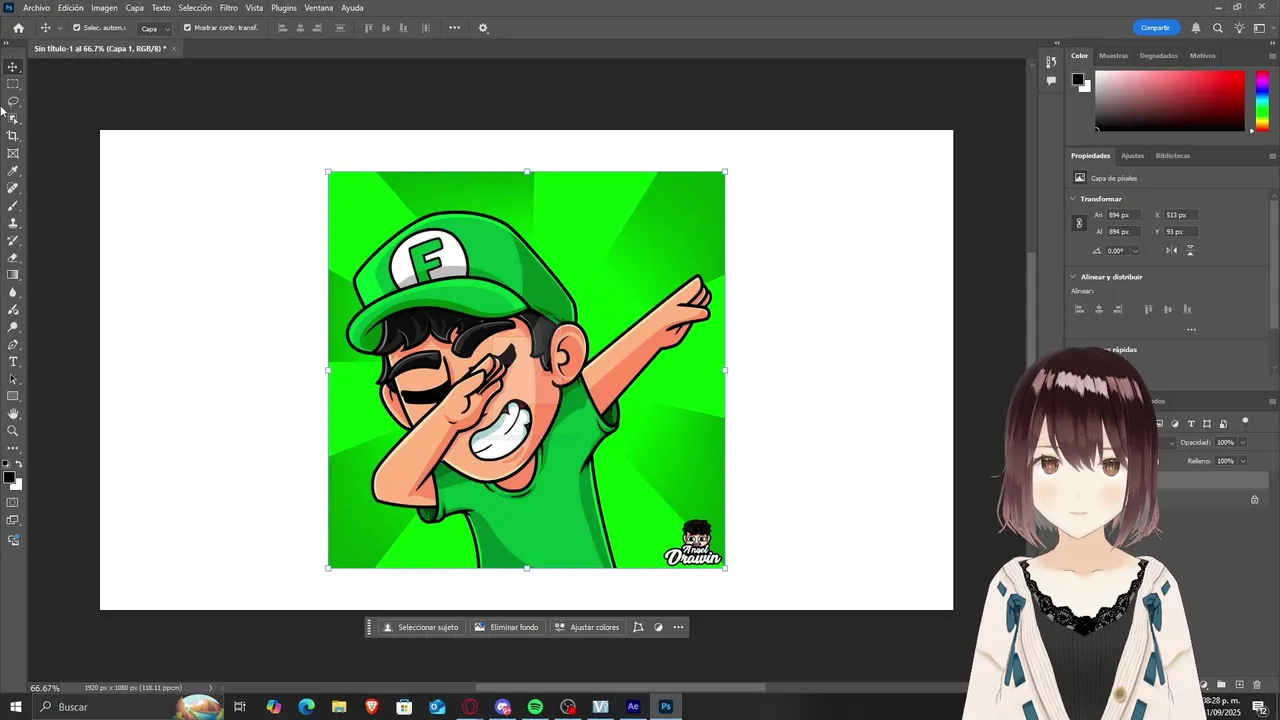Flip horizontally in Transformar section
The width and height of the screenshot is (1280, 720).
[1172, 250]
